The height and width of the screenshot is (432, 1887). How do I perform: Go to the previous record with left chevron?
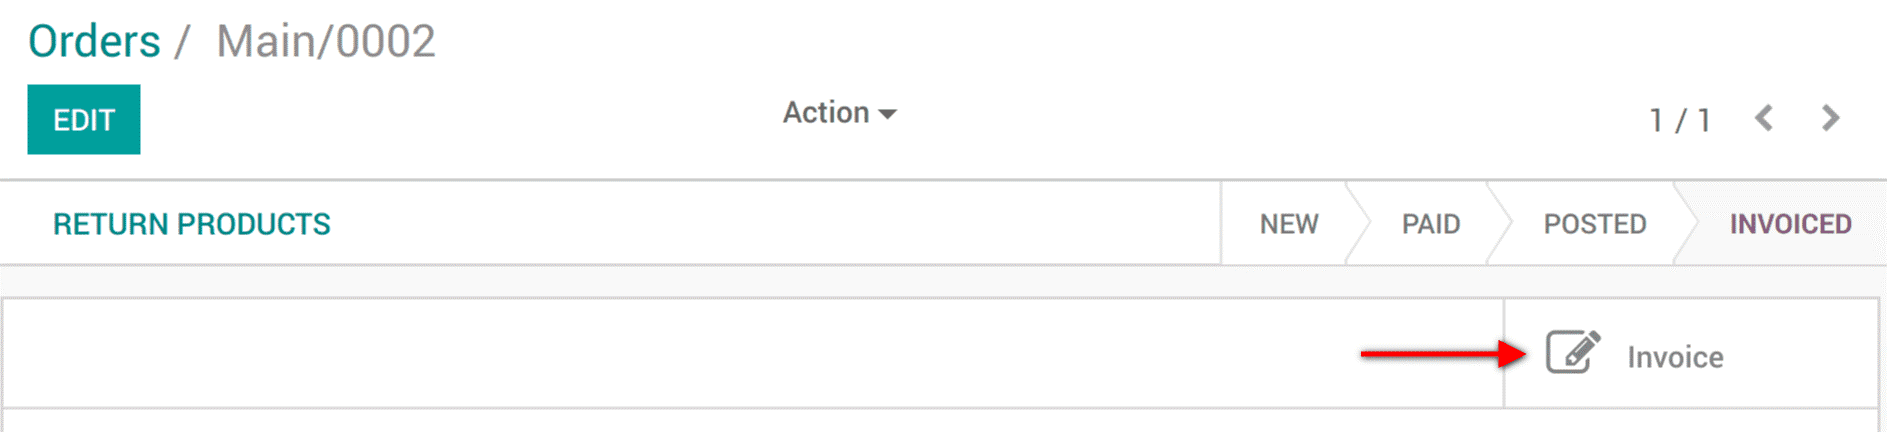click(1764, 118)
